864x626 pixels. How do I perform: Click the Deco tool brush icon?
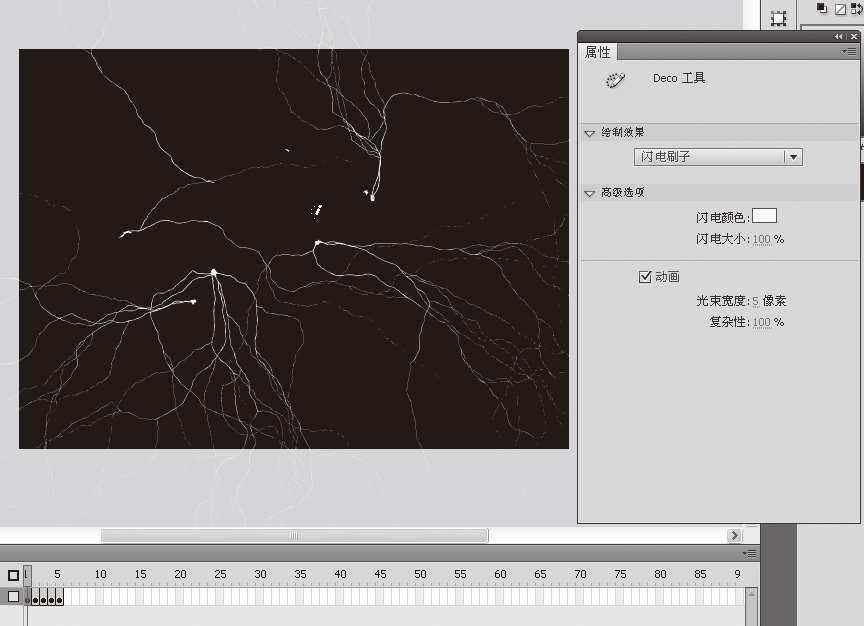pos(615,80)
